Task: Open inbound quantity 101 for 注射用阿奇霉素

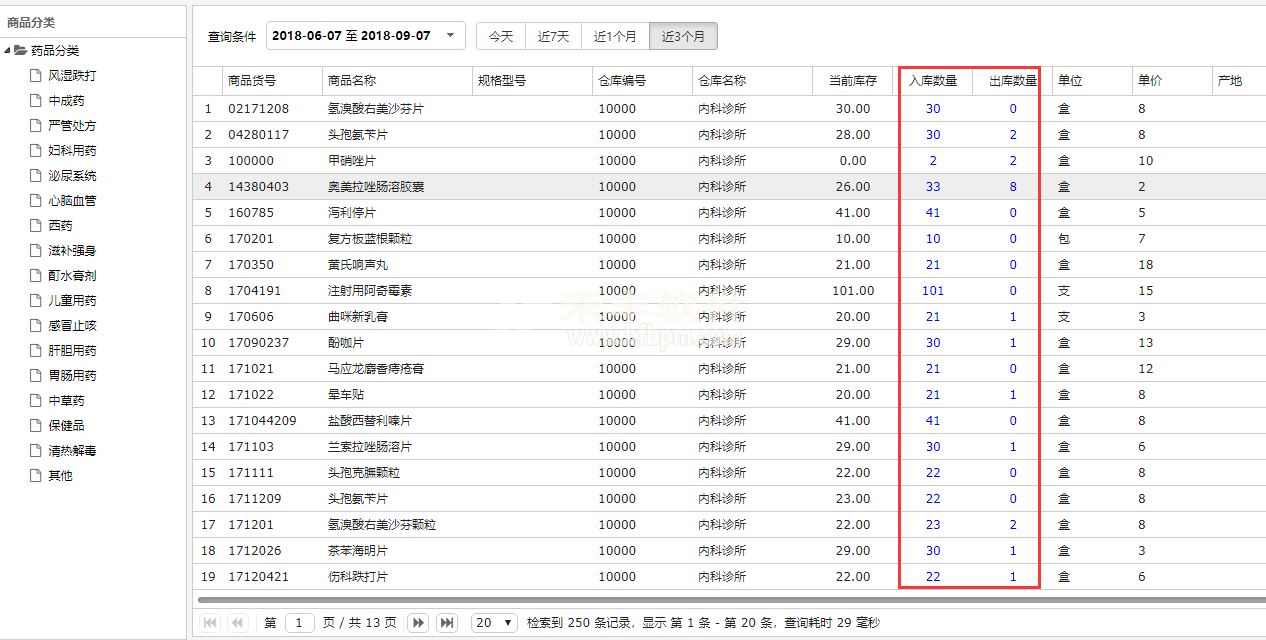Action: click(932, 291)
